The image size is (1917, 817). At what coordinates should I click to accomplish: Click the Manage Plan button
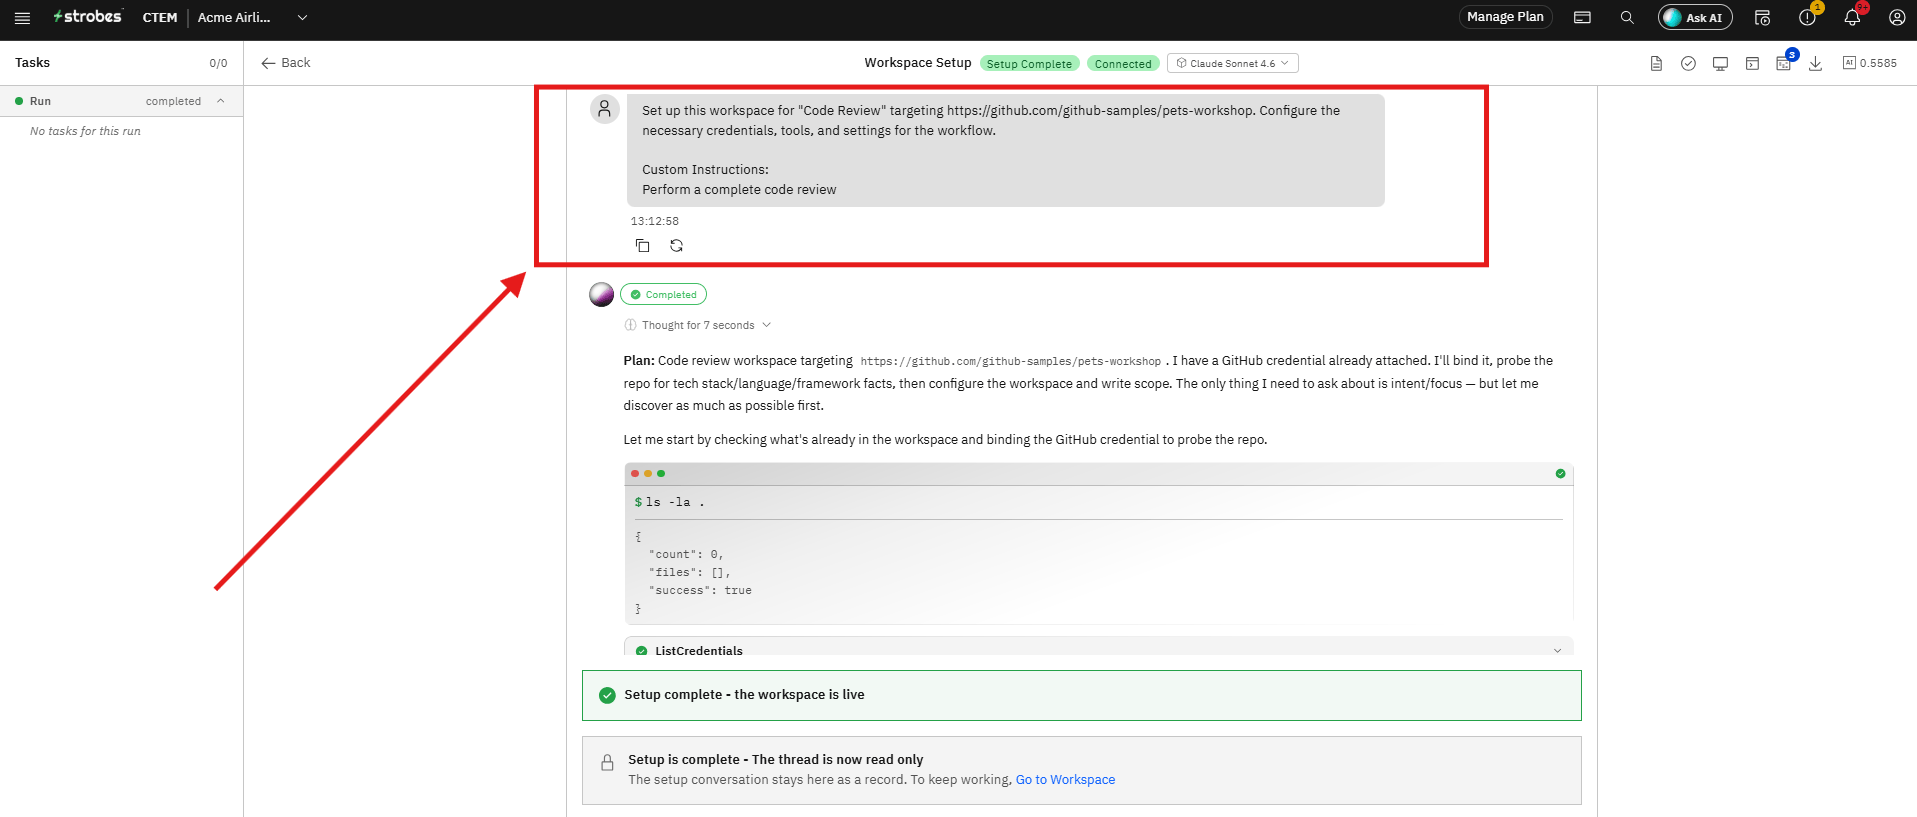[1505, 17]
